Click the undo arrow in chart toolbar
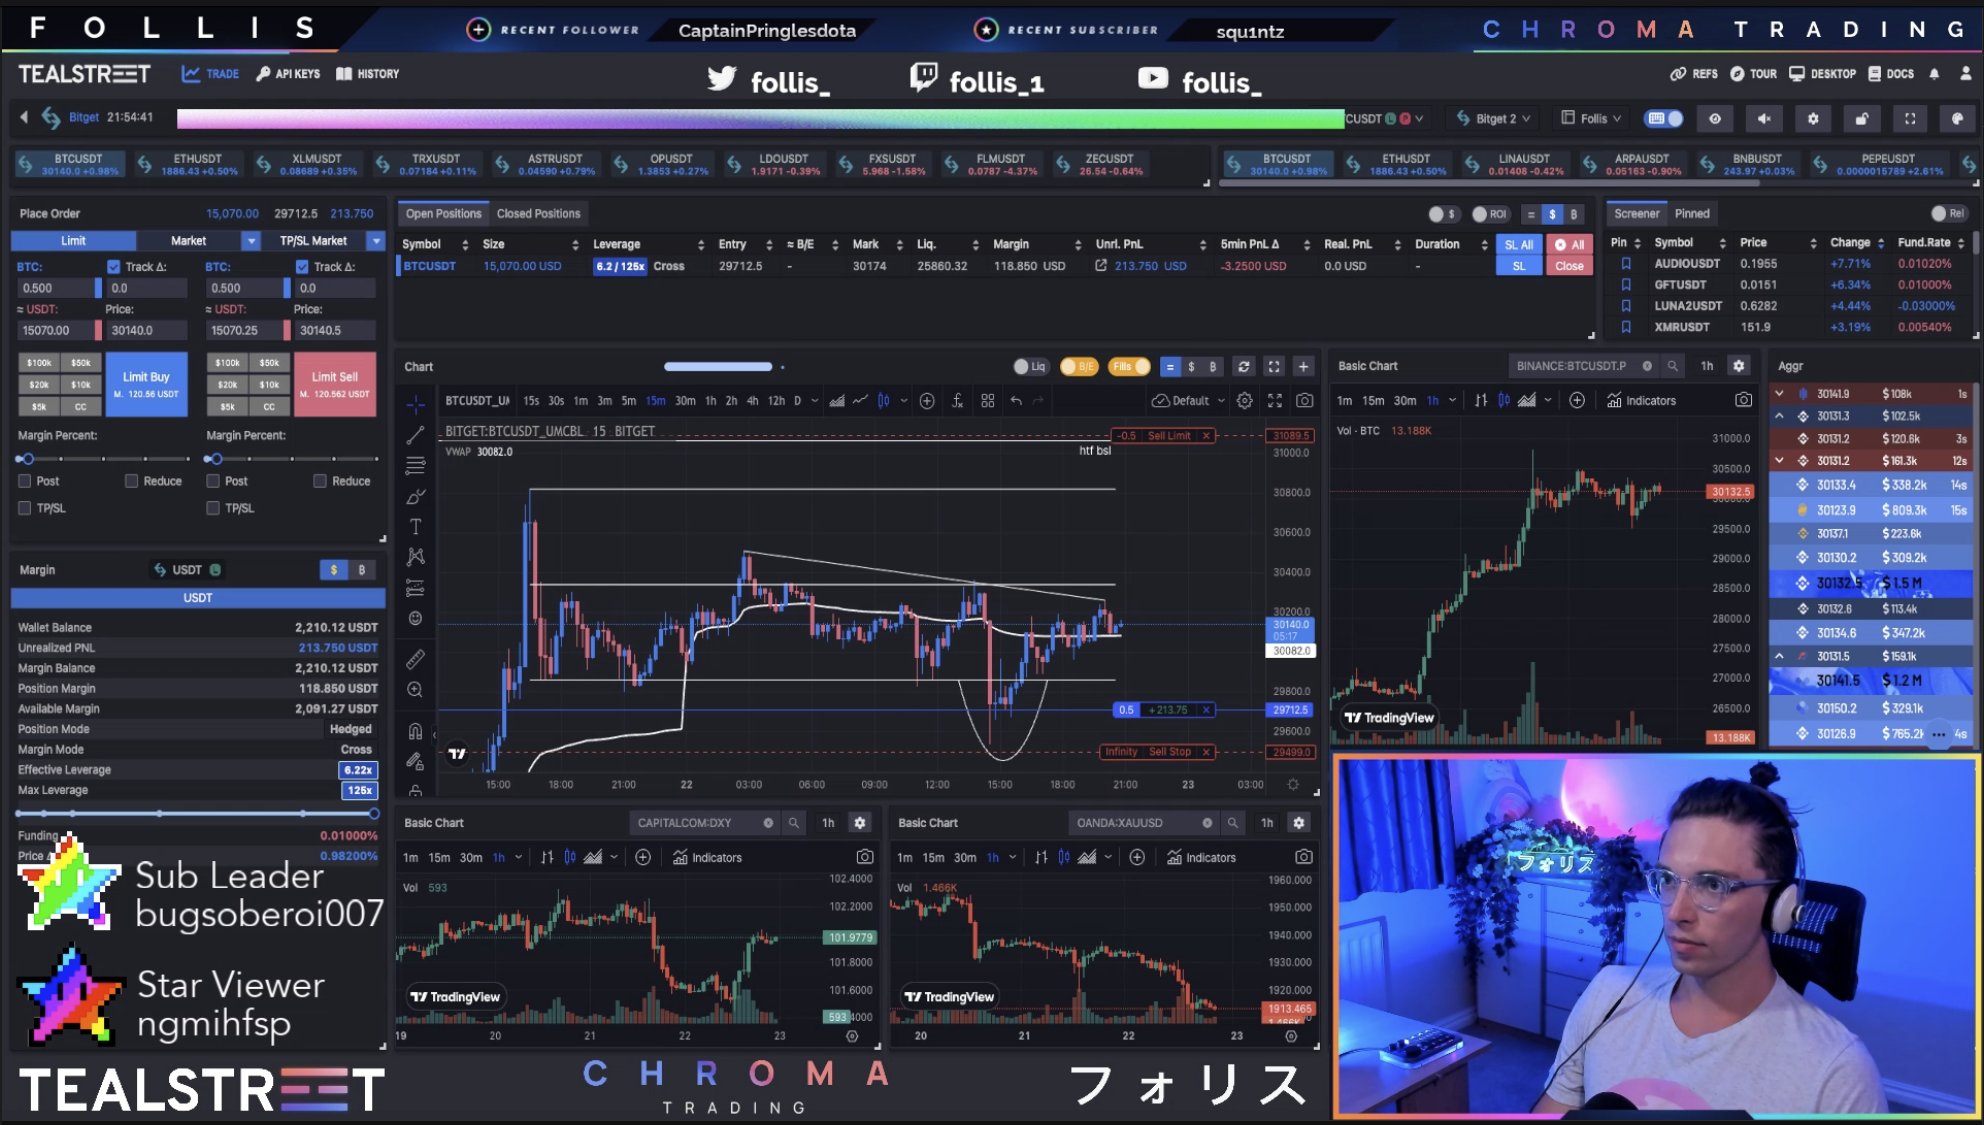Screen dimensions: 1984x1125 (1016, 400)
